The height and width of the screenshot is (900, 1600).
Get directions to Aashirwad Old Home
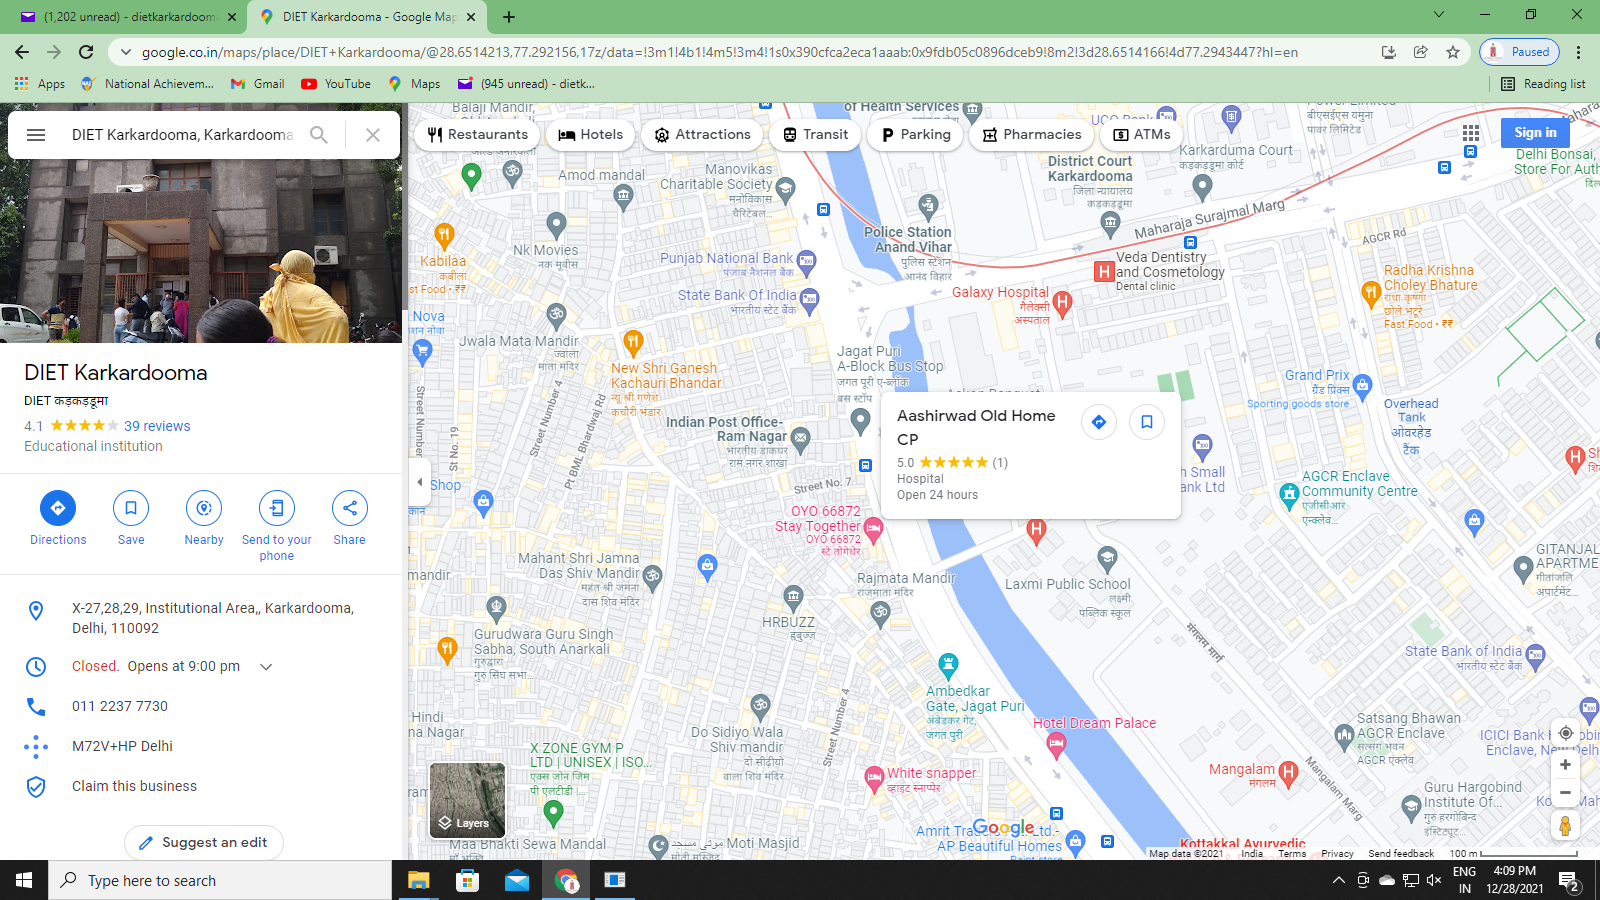1099,422
